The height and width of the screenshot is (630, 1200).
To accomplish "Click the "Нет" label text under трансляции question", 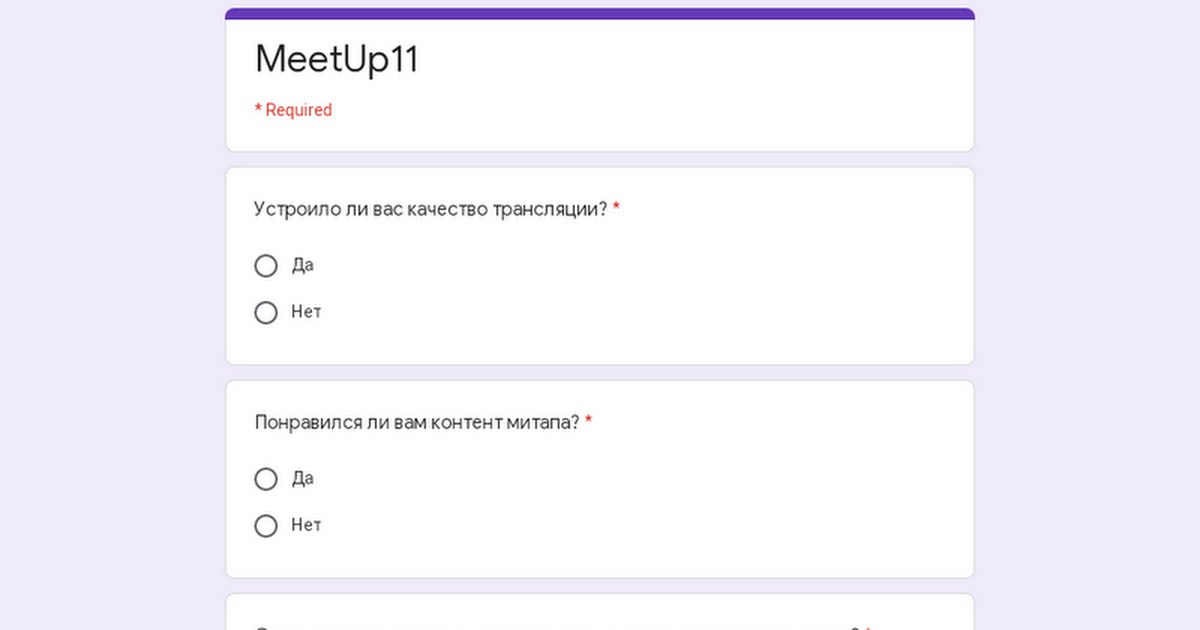I will tap(306, 312).
